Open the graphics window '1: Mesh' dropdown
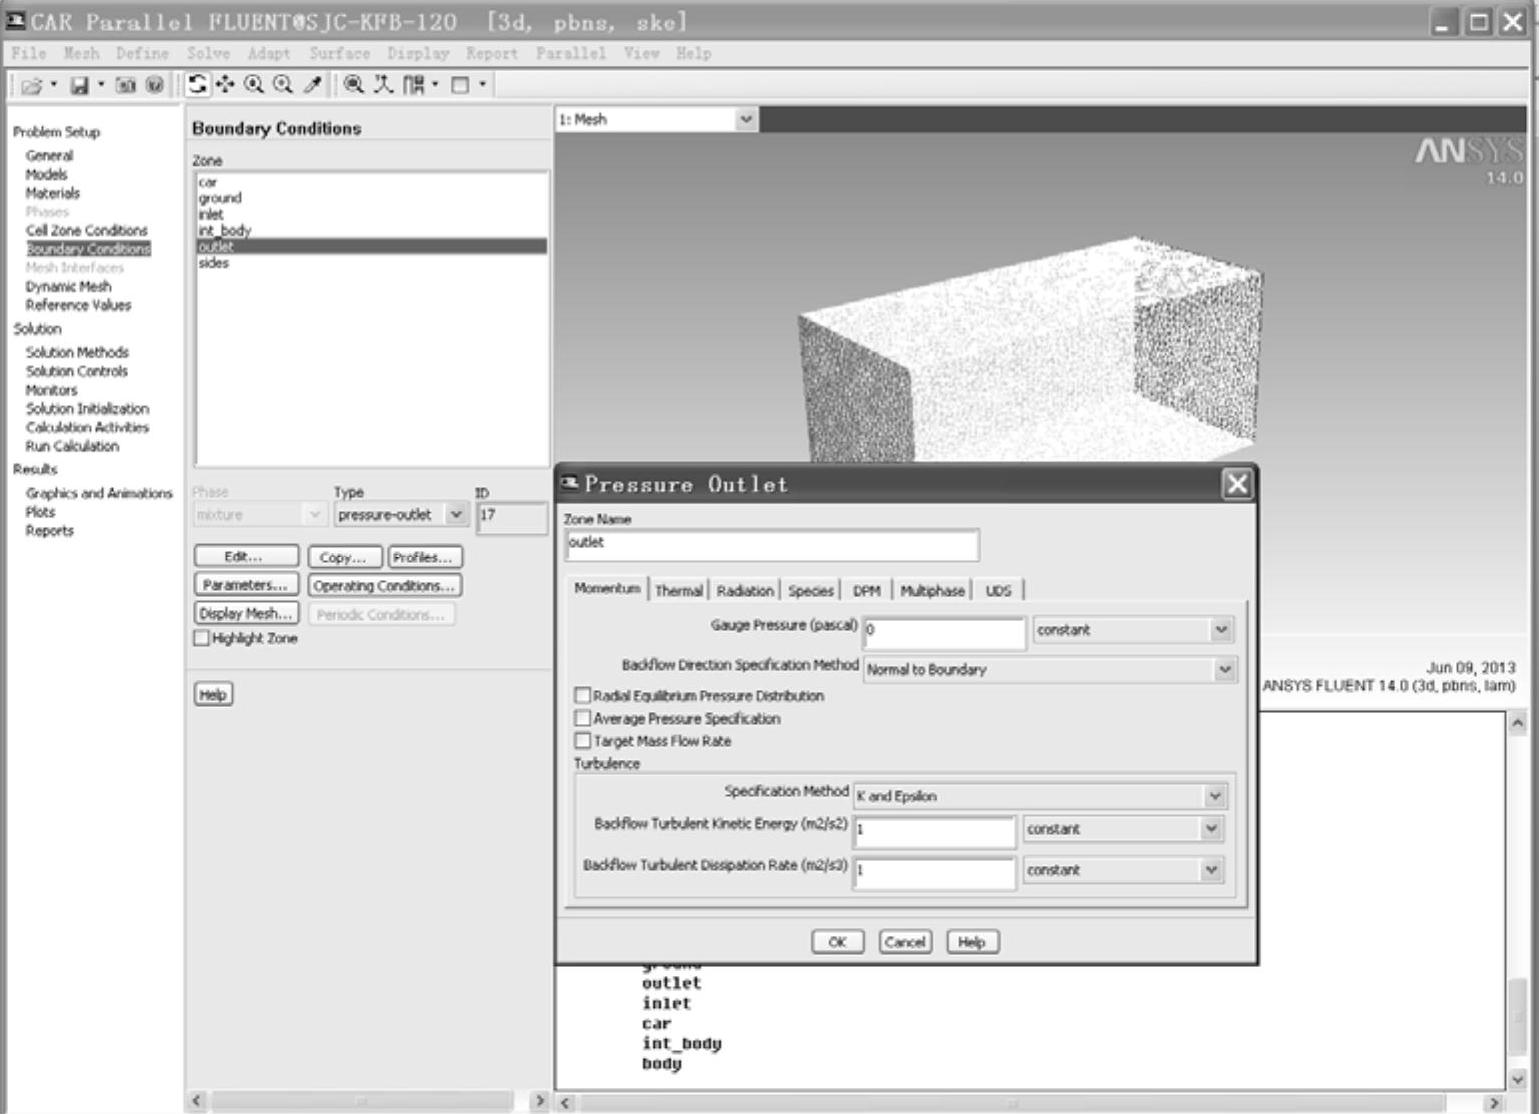1539x1114 pixels. pyautogui.click(x=745, y=119)
